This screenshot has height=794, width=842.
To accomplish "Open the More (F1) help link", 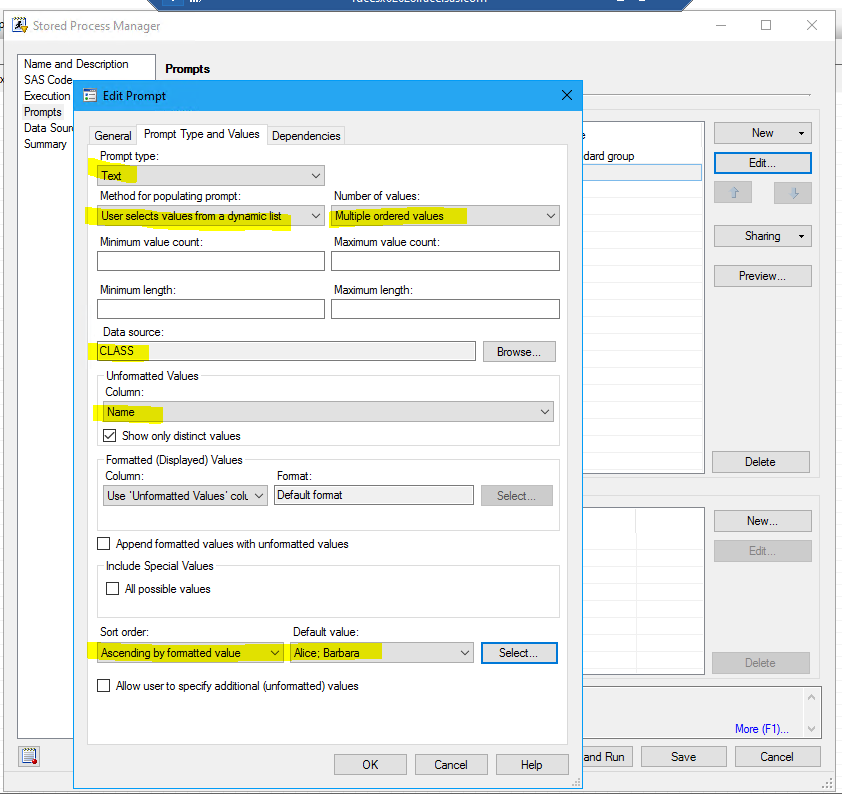I will pyautogui.click(x=761, y=729).
